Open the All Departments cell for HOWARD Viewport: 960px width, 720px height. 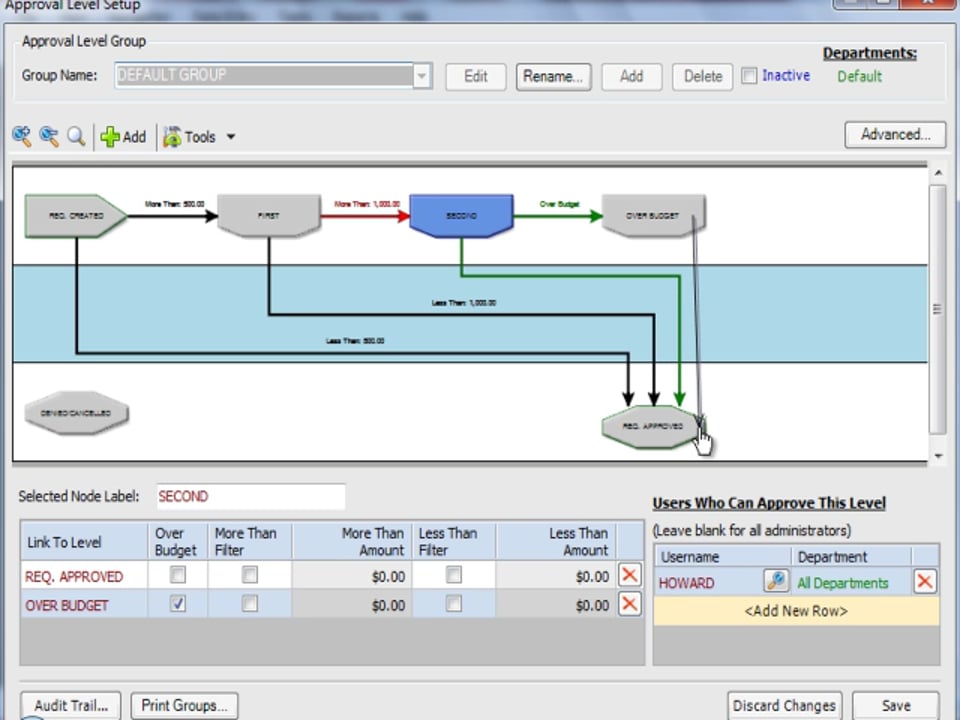click(x=842, y=583)
